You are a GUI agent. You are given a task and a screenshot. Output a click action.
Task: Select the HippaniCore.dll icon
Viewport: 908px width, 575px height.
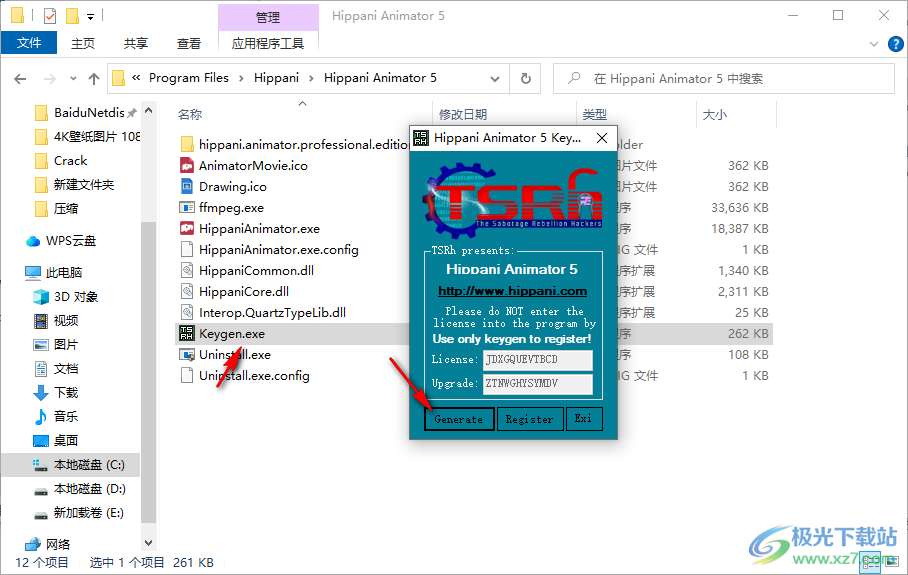coord(187,291)
